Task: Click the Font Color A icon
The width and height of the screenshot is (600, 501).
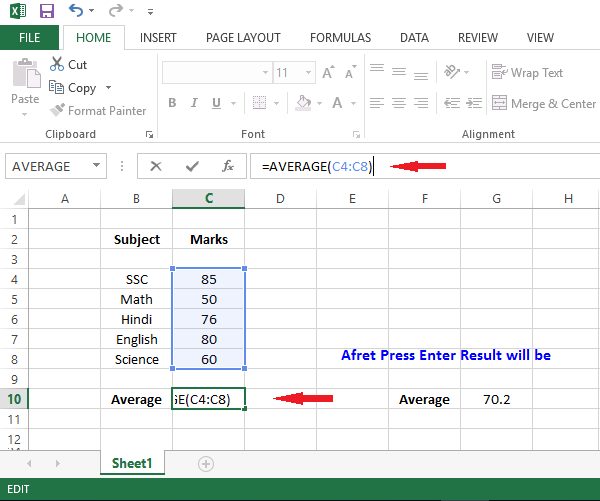Action: click(x=337, y=103)
